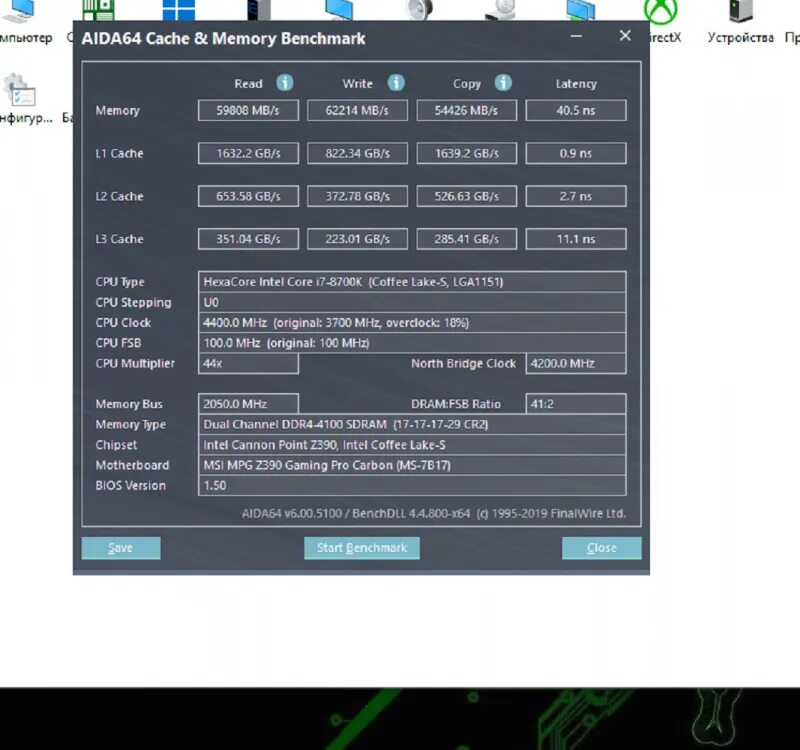Click L2 Cache copy 526.63 GB/s
Viewport: 800px width, 750px height.
[466, 196]
